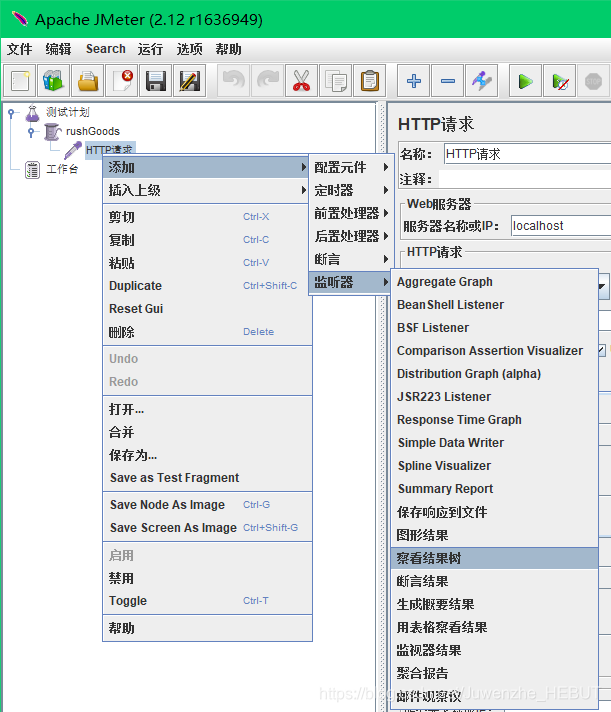611x712 pixels.
Task: Open the 定时器 submenu
Action: [x=351, y=190]
